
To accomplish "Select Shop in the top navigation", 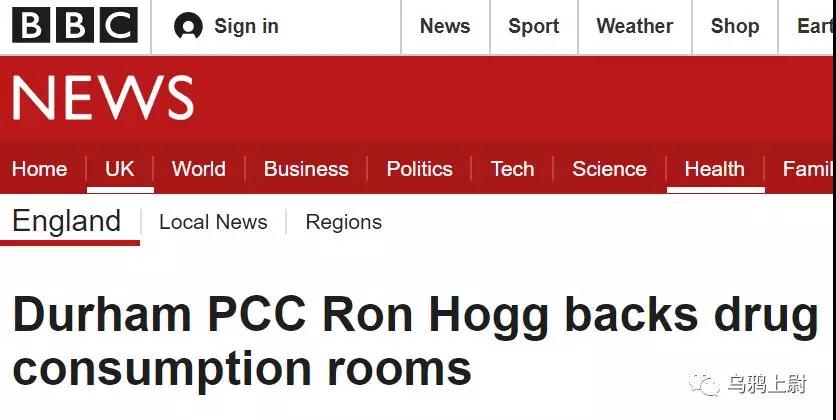I will [x=735, y=26].
